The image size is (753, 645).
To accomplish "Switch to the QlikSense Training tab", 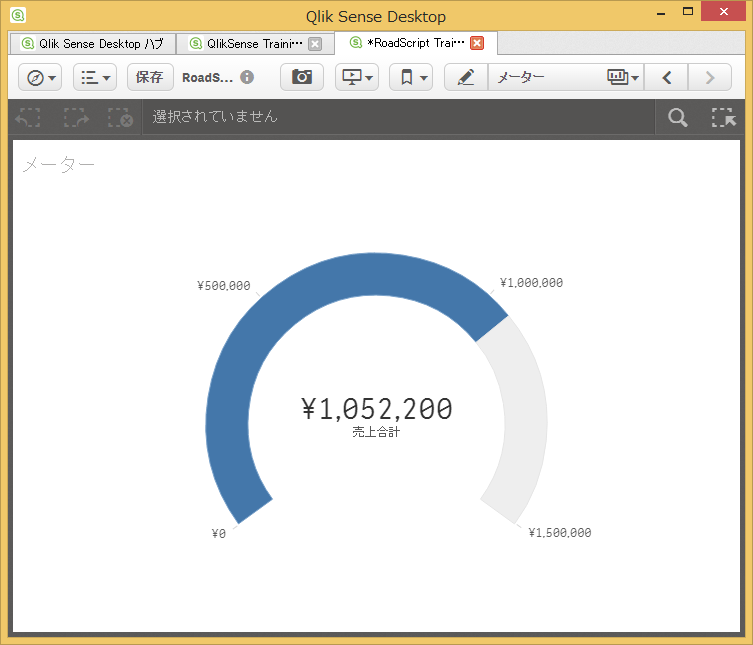I will [245, 44].
